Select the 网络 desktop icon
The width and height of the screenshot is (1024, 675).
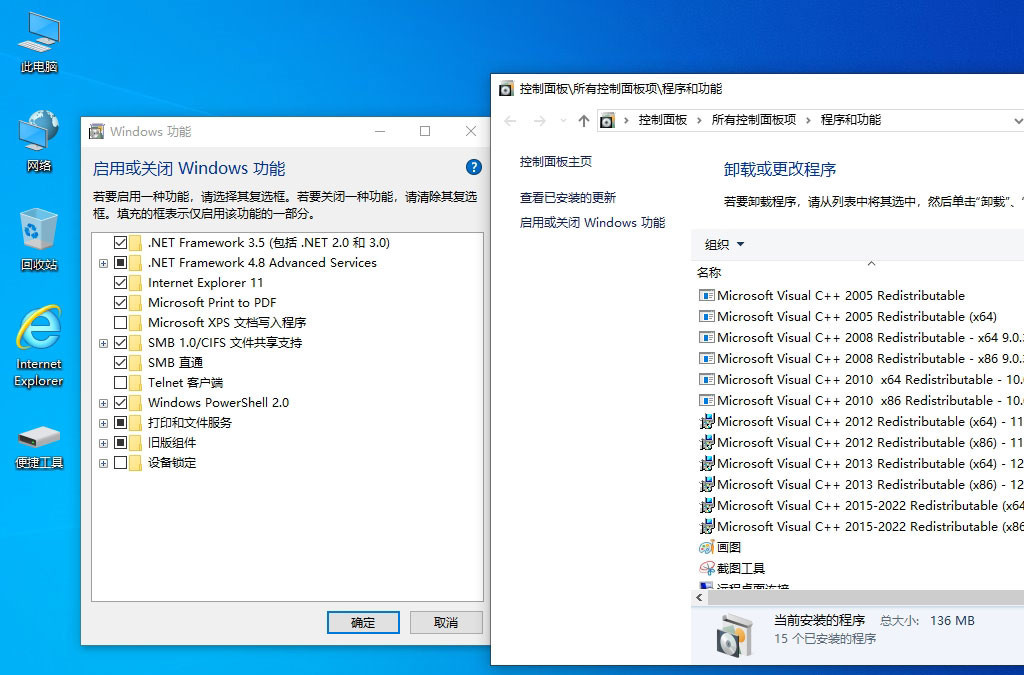click(x=39, y=141)
